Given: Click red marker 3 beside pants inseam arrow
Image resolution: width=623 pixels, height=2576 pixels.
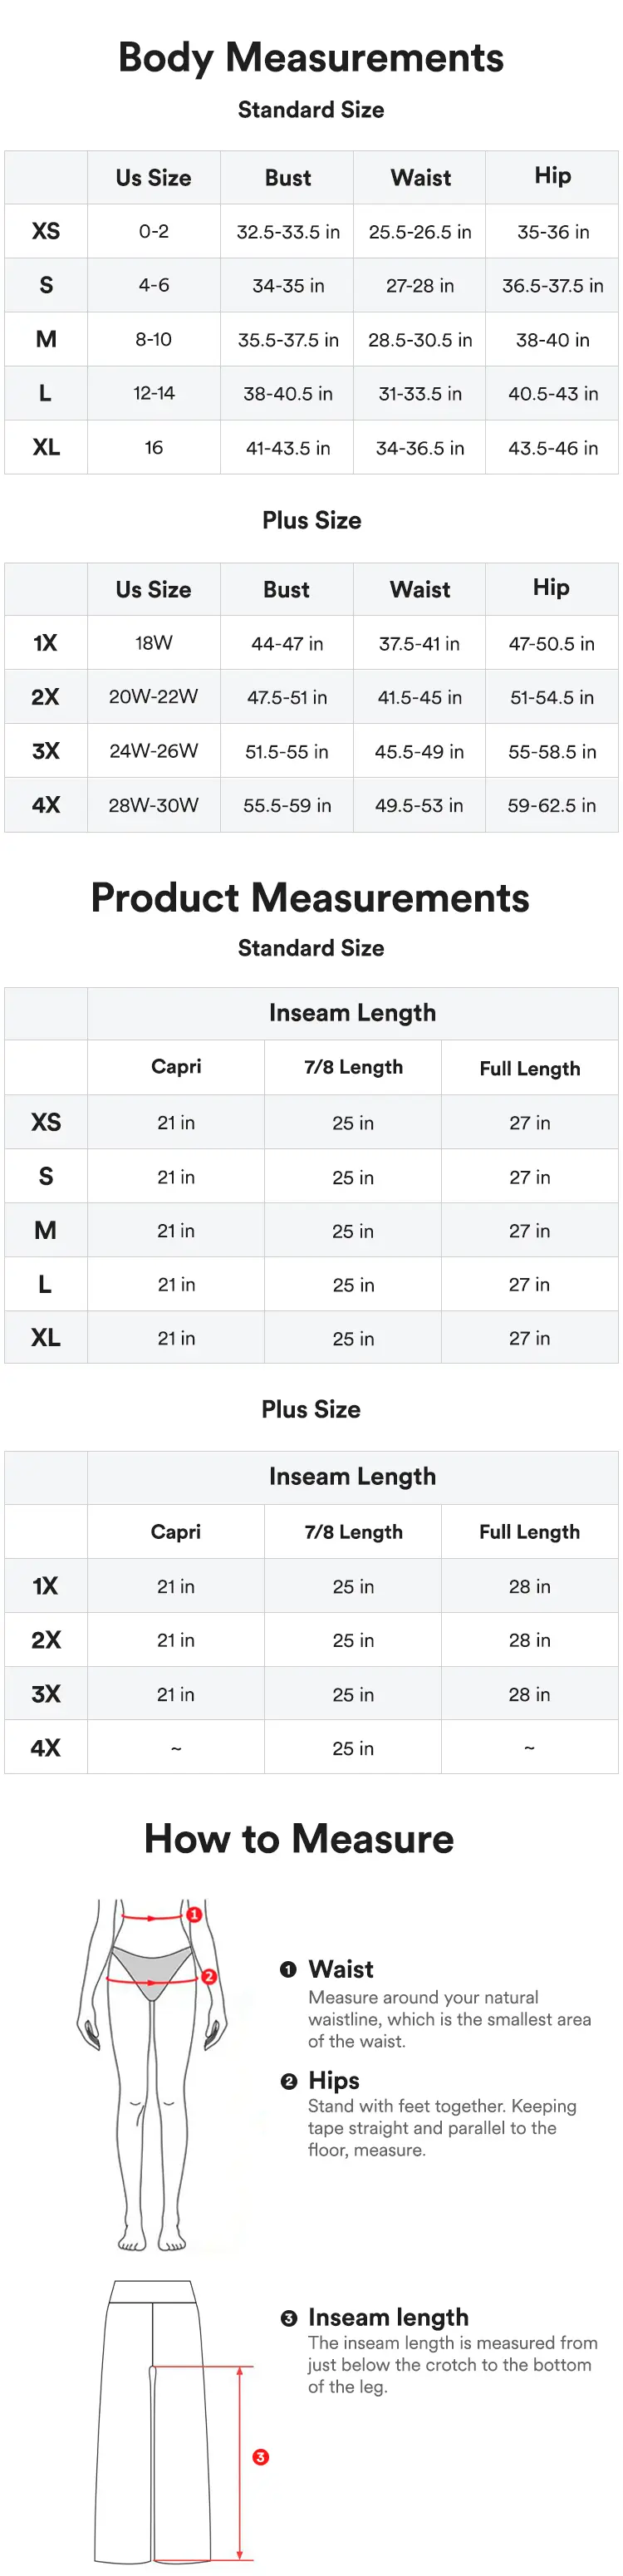Looking at the screenshot, I should pos(261,2456).
